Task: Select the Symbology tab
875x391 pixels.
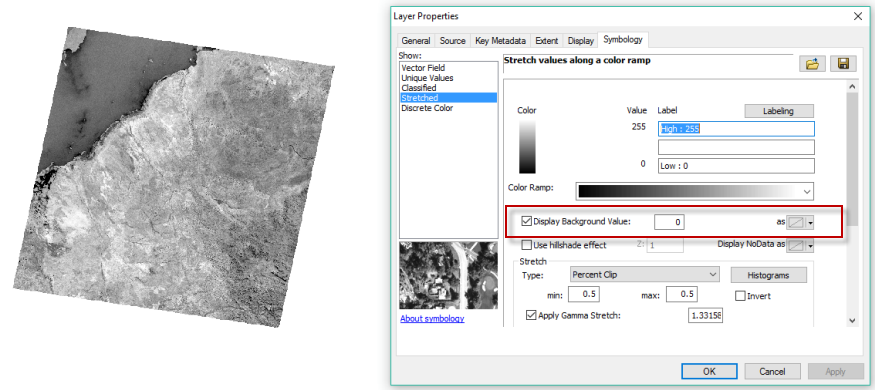Action: pos(623,40)
